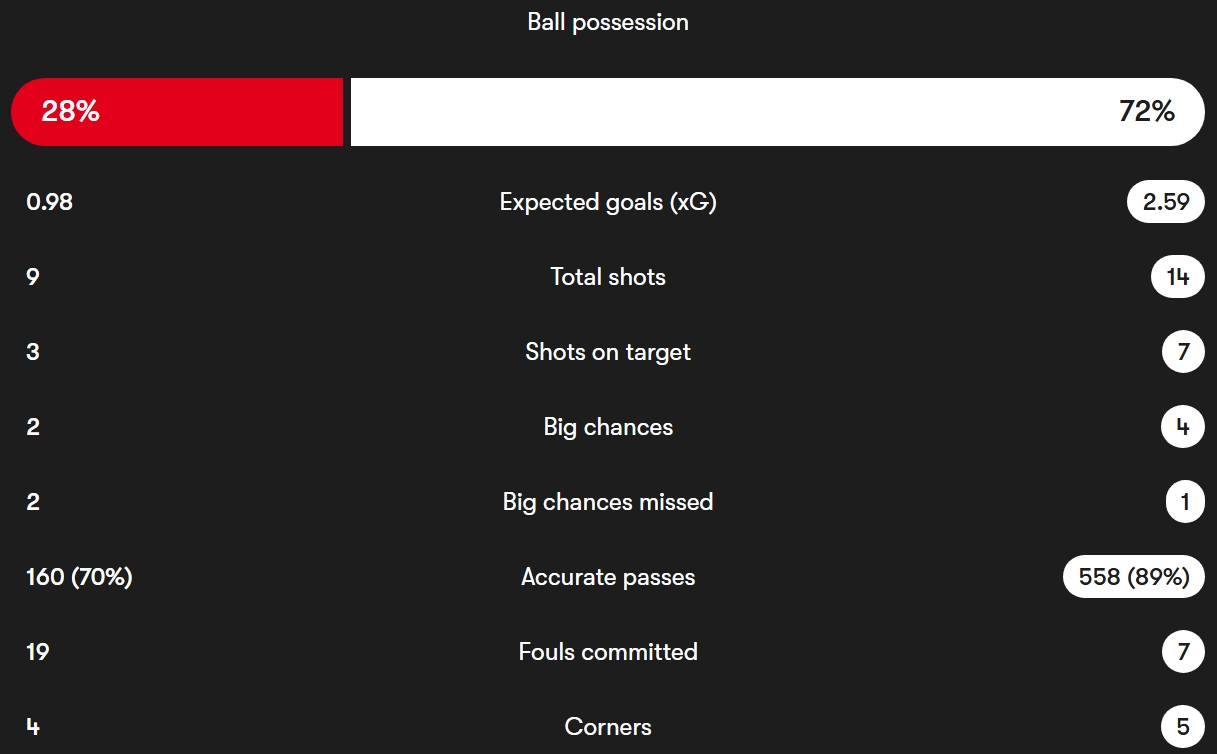Select the Ball possession heading

[x=608, y=22]
